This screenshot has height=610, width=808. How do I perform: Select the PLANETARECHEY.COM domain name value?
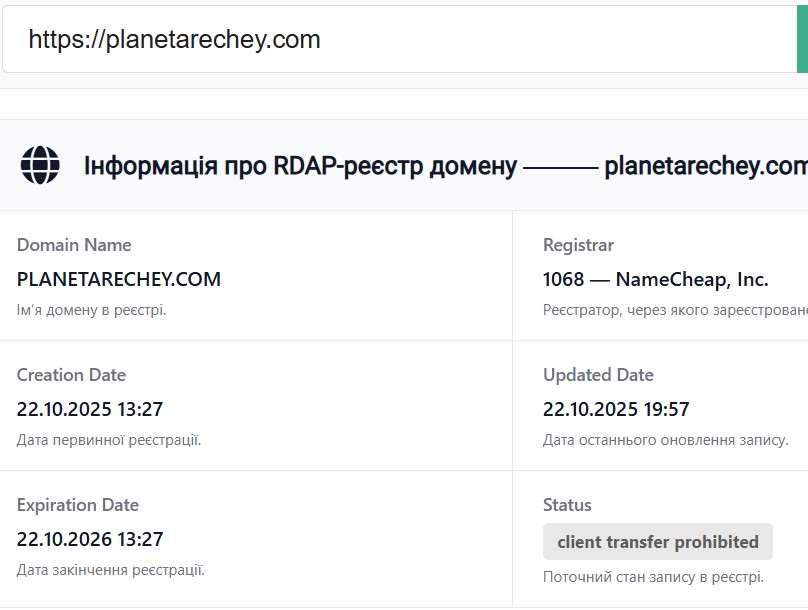[119, 279]
